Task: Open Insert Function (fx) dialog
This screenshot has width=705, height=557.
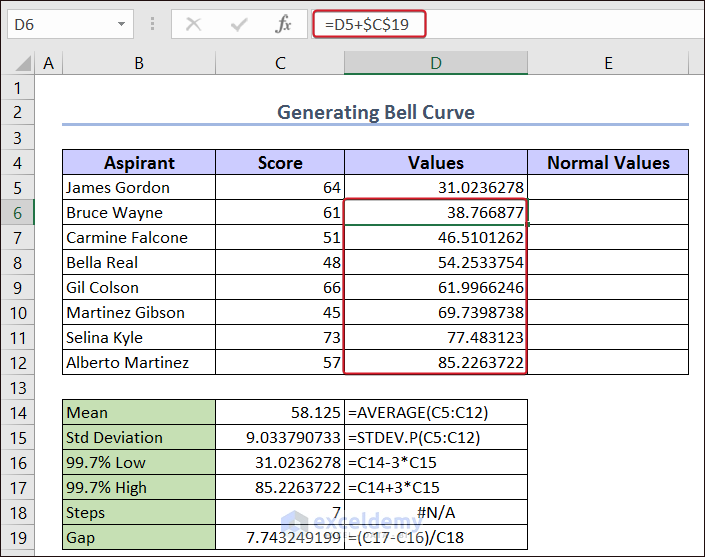Action: [284, 24]
